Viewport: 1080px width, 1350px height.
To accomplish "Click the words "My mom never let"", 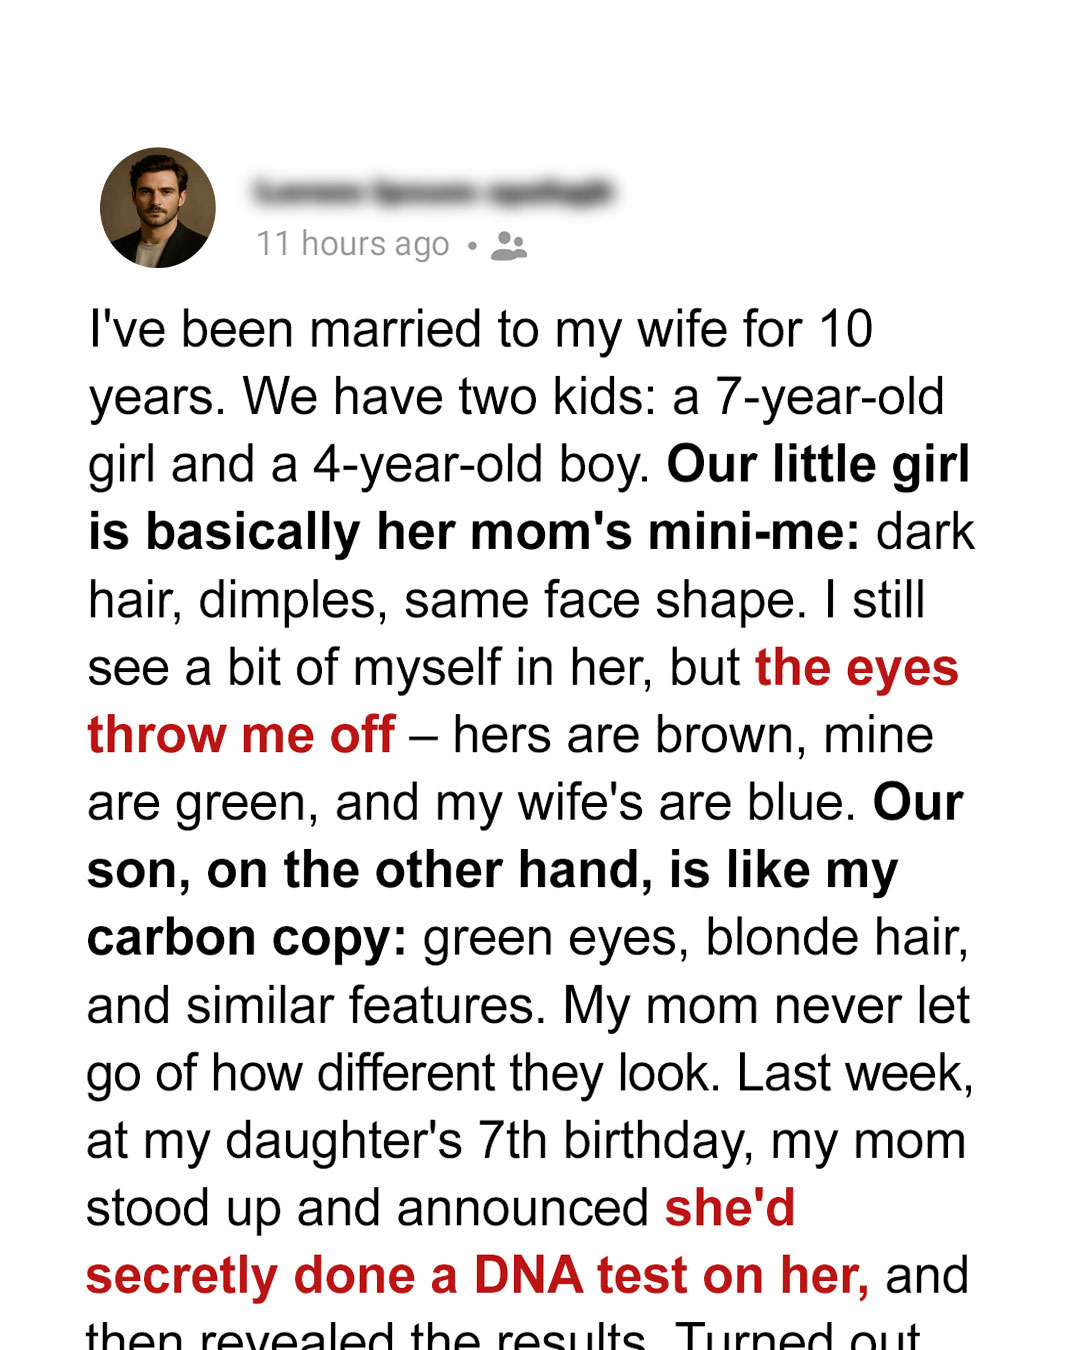I will tap(766, 1006).
